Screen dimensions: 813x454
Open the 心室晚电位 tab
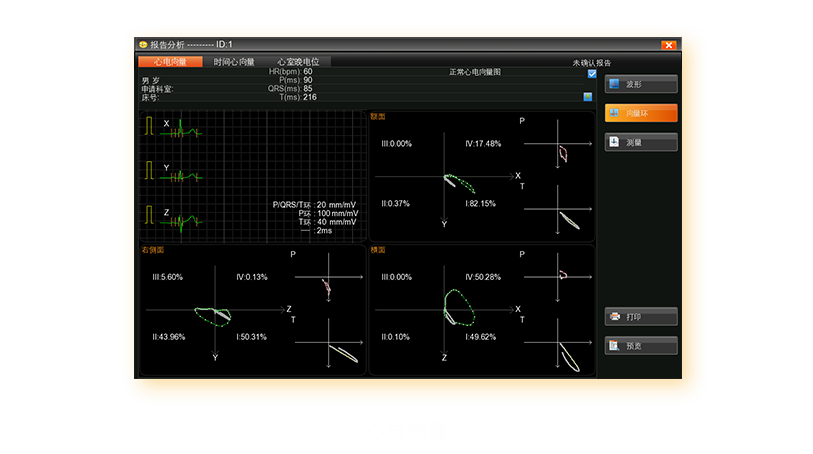click(x=298, y=62)
